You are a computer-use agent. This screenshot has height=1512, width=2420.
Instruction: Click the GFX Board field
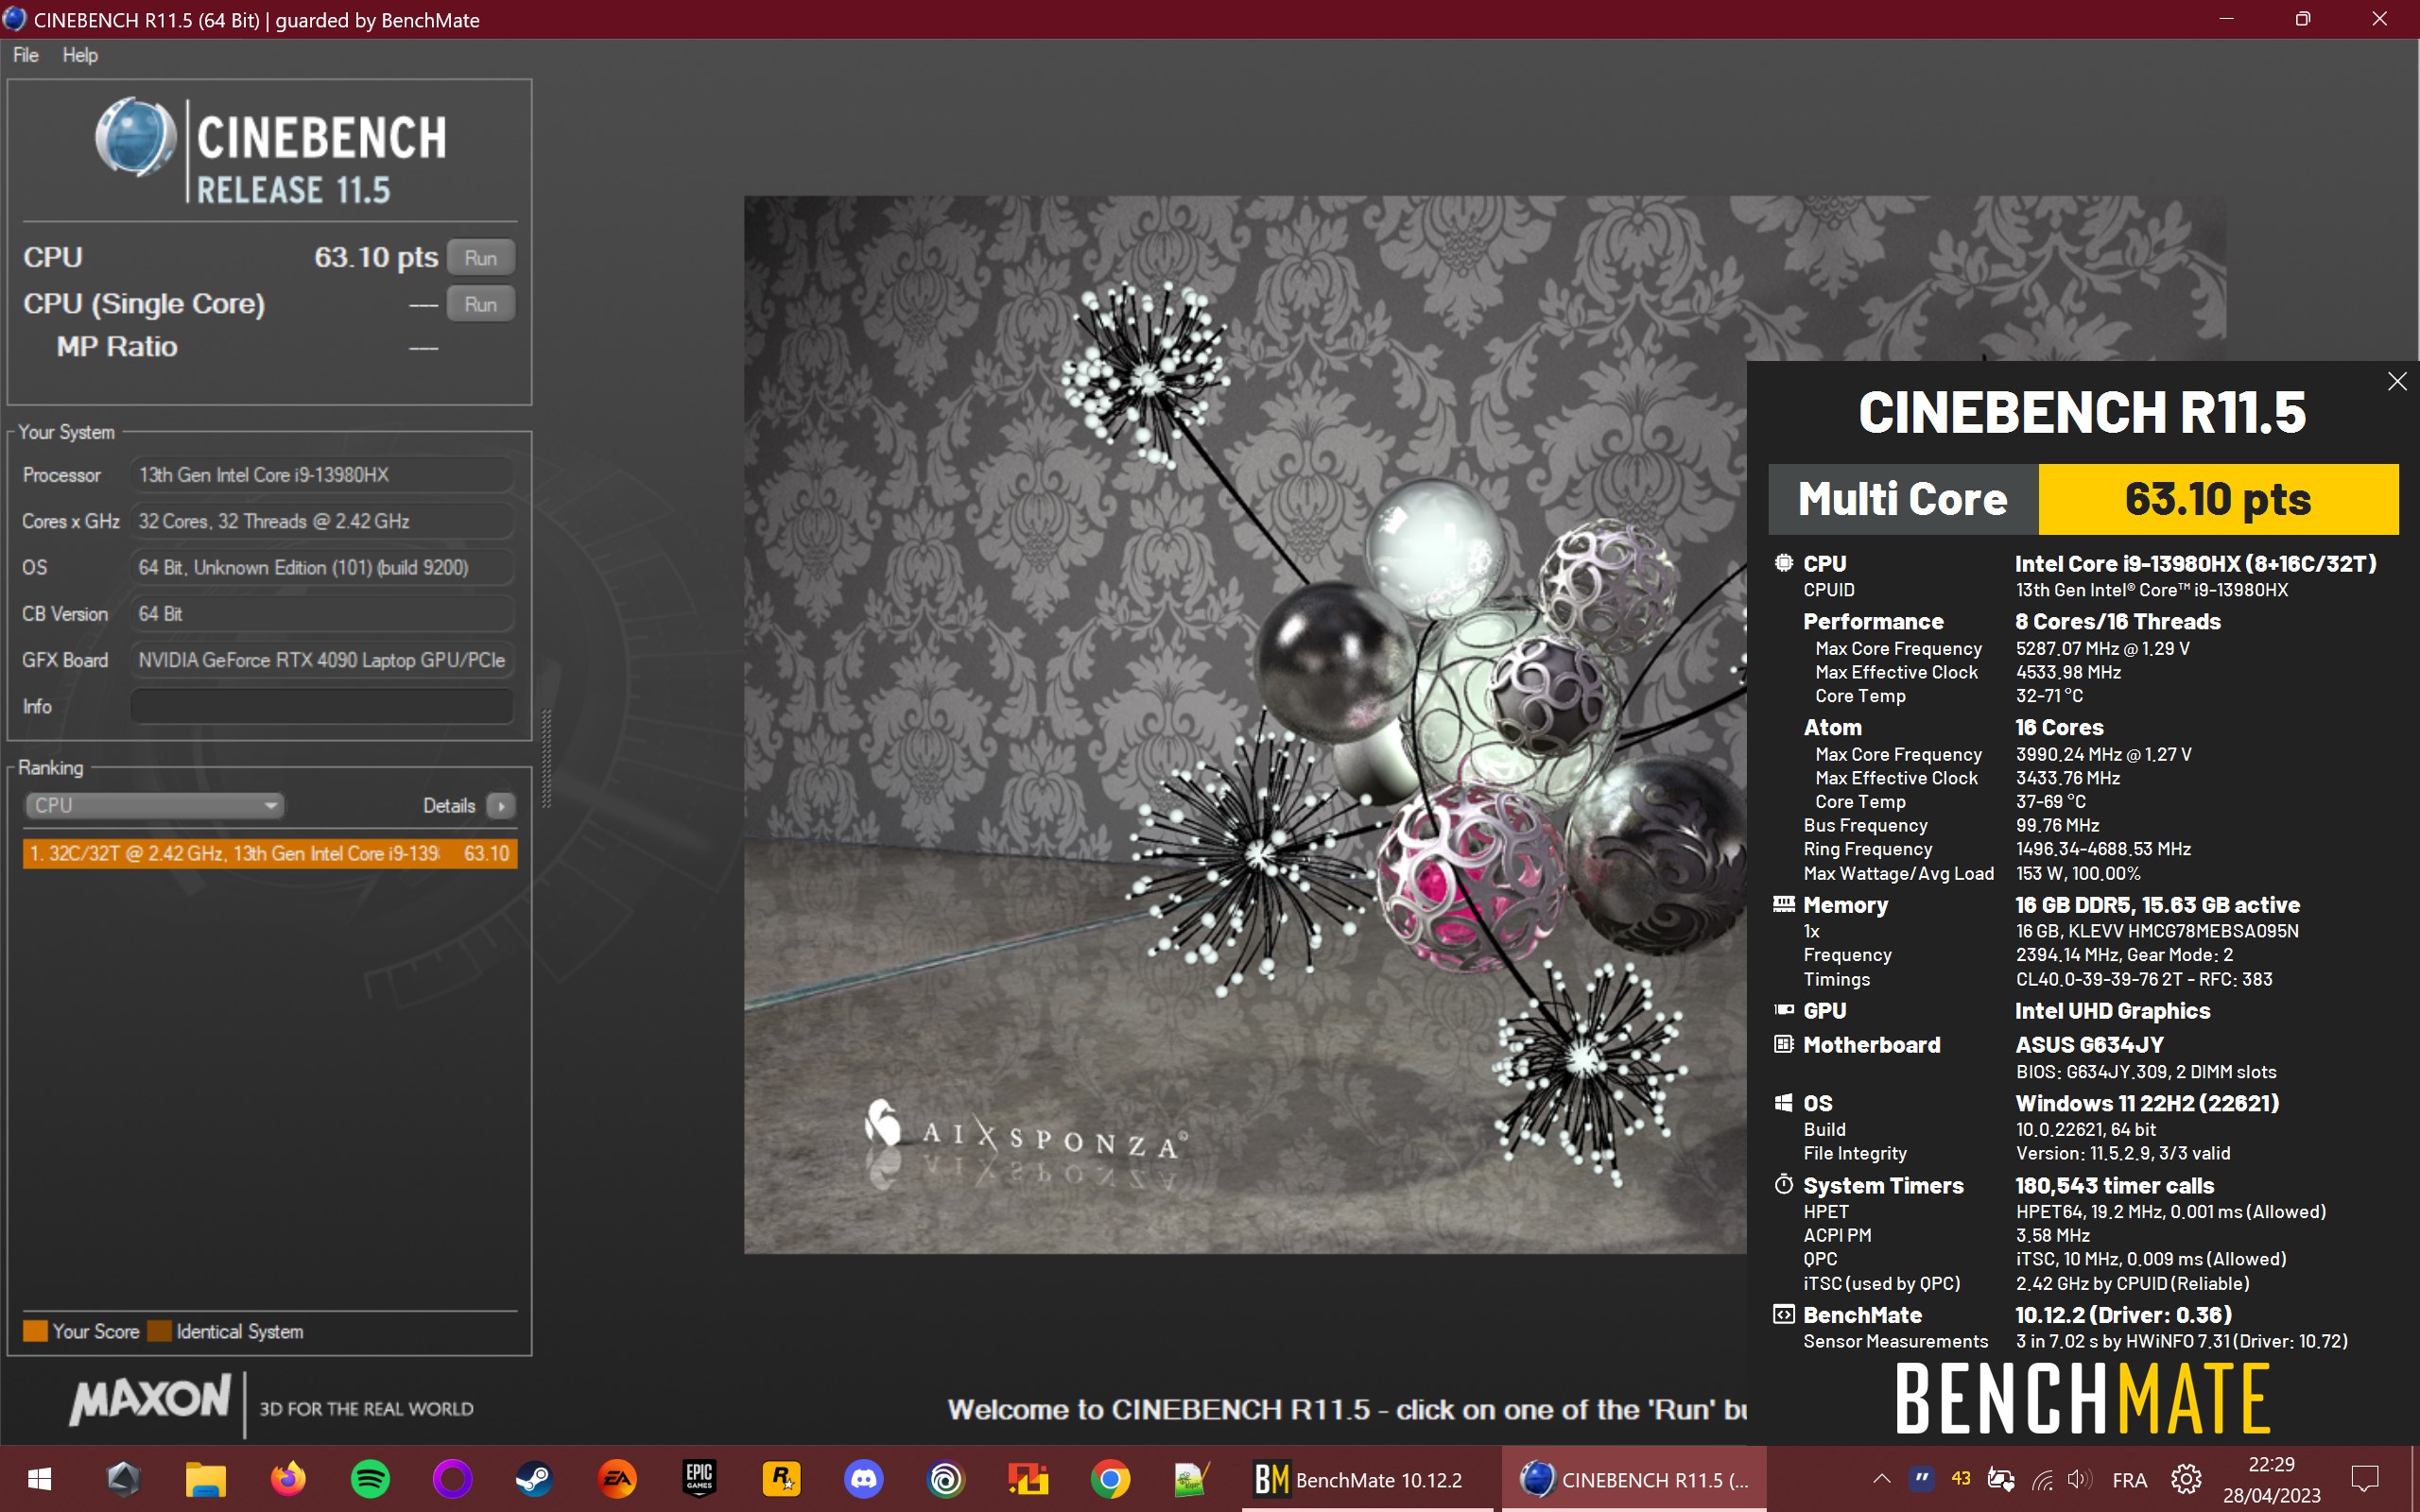[322, 660]
